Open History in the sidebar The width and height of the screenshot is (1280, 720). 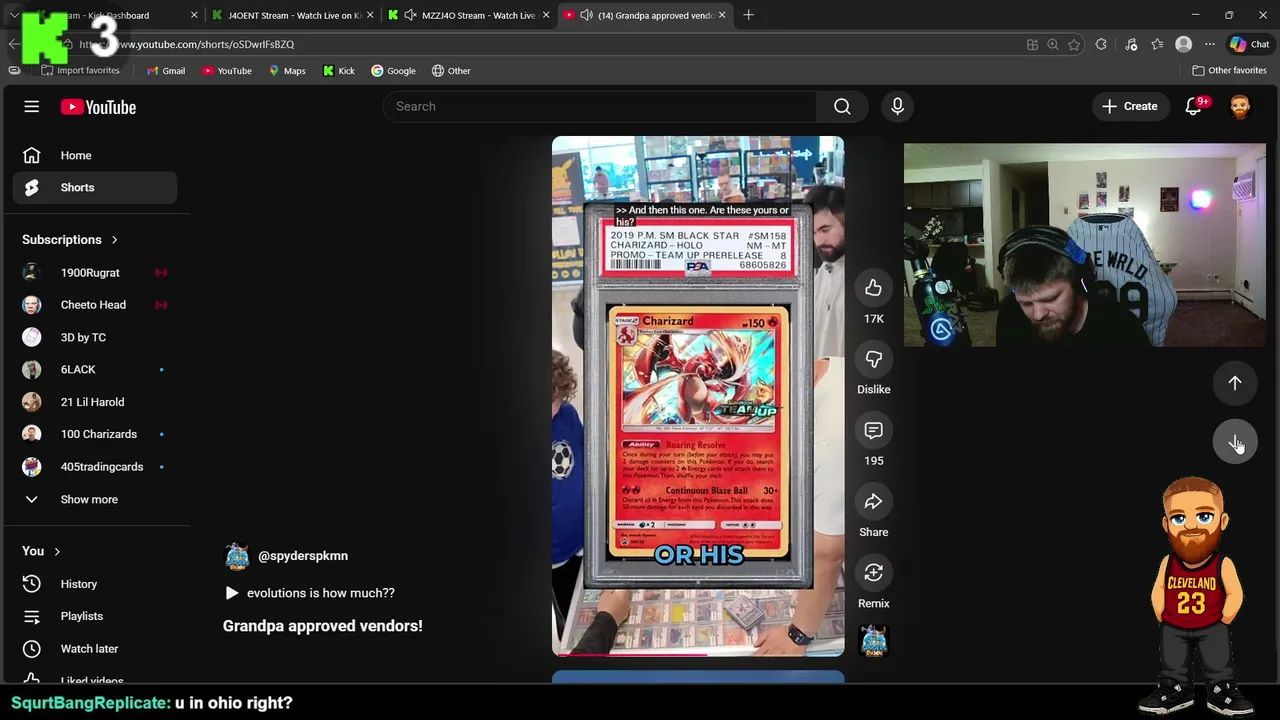pyautogui.click(x=95, y=584)
